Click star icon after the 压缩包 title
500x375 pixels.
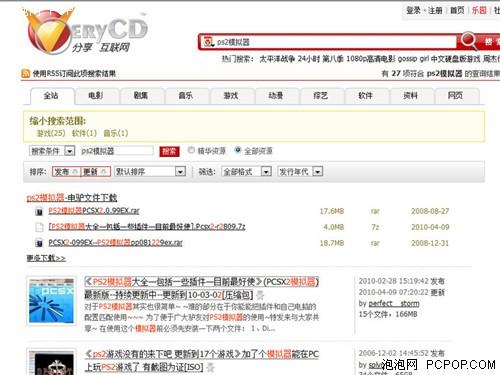(260, 295)
